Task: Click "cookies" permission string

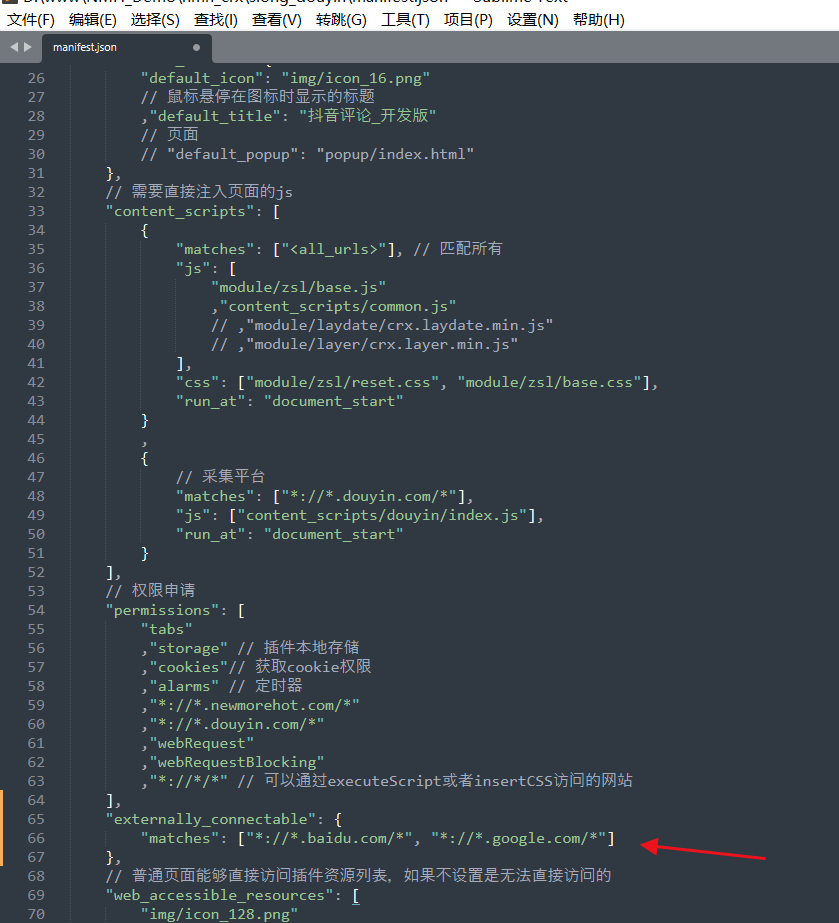Action: point(188,668)
